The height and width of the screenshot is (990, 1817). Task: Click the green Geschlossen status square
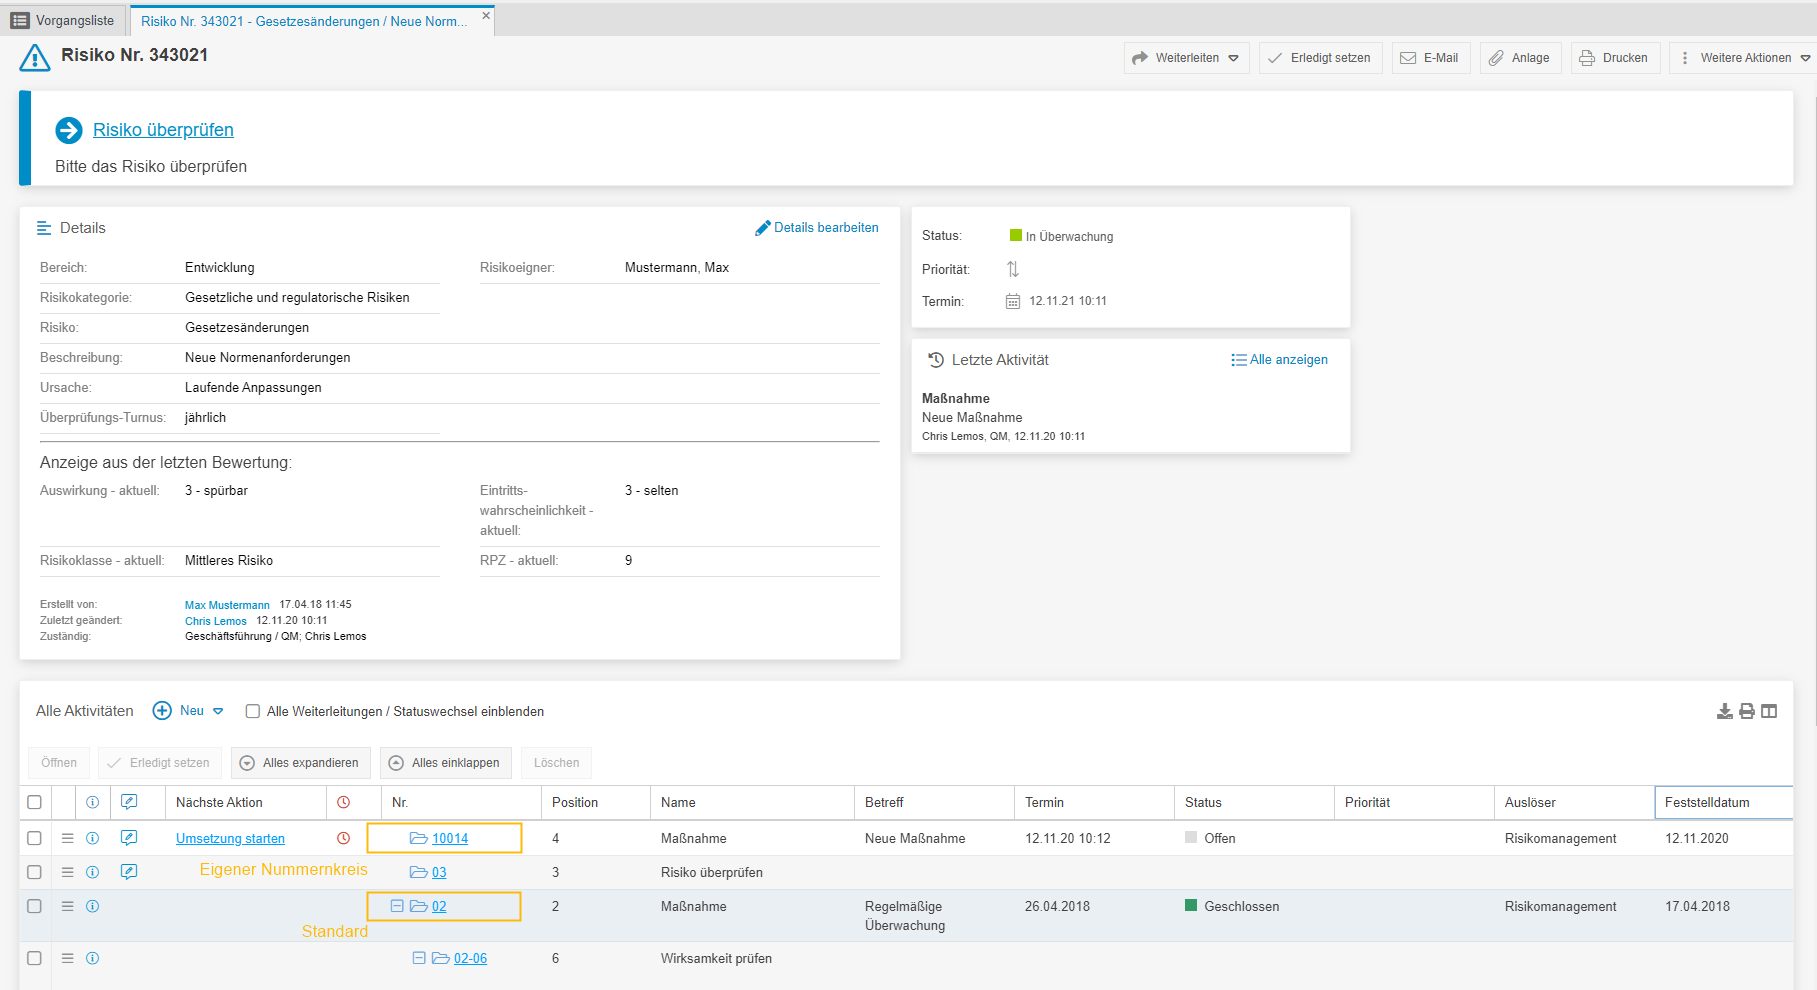(x=1191, y=906)
